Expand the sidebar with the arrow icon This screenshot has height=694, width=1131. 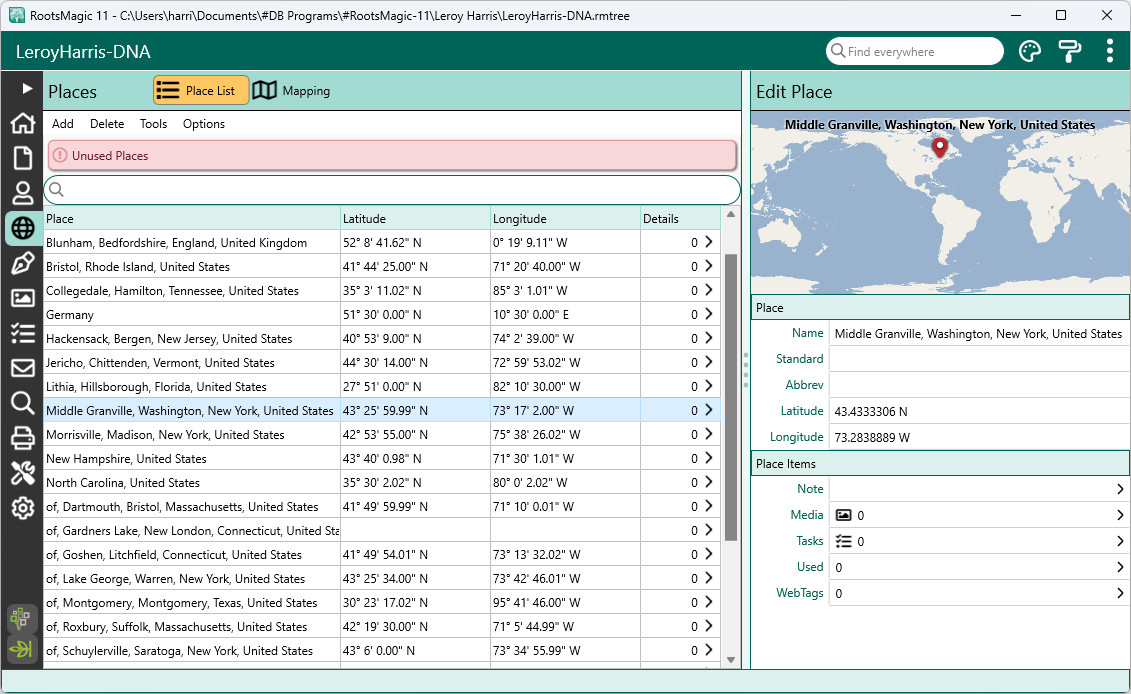click(27, 88)
